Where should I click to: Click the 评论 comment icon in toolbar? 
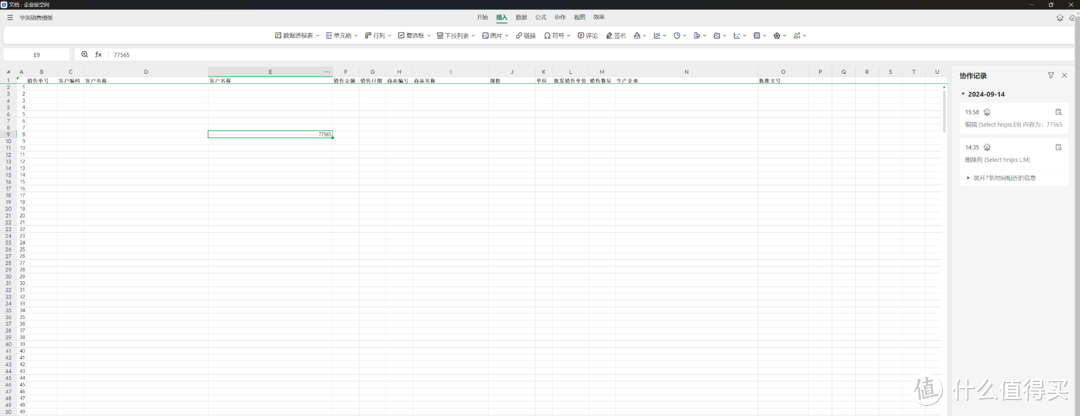586,35
